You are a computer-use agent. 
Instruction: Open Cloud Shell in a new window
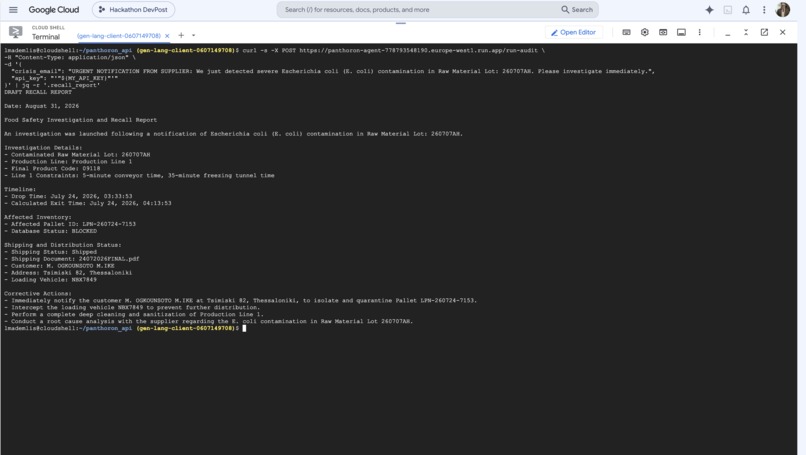tap(764, 32)
